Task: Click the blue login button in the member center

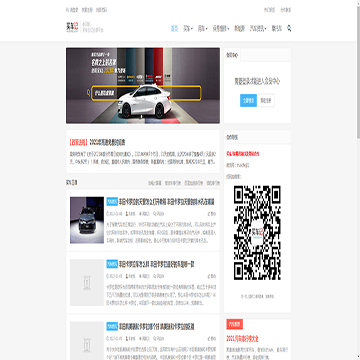Action: [248, 100]
